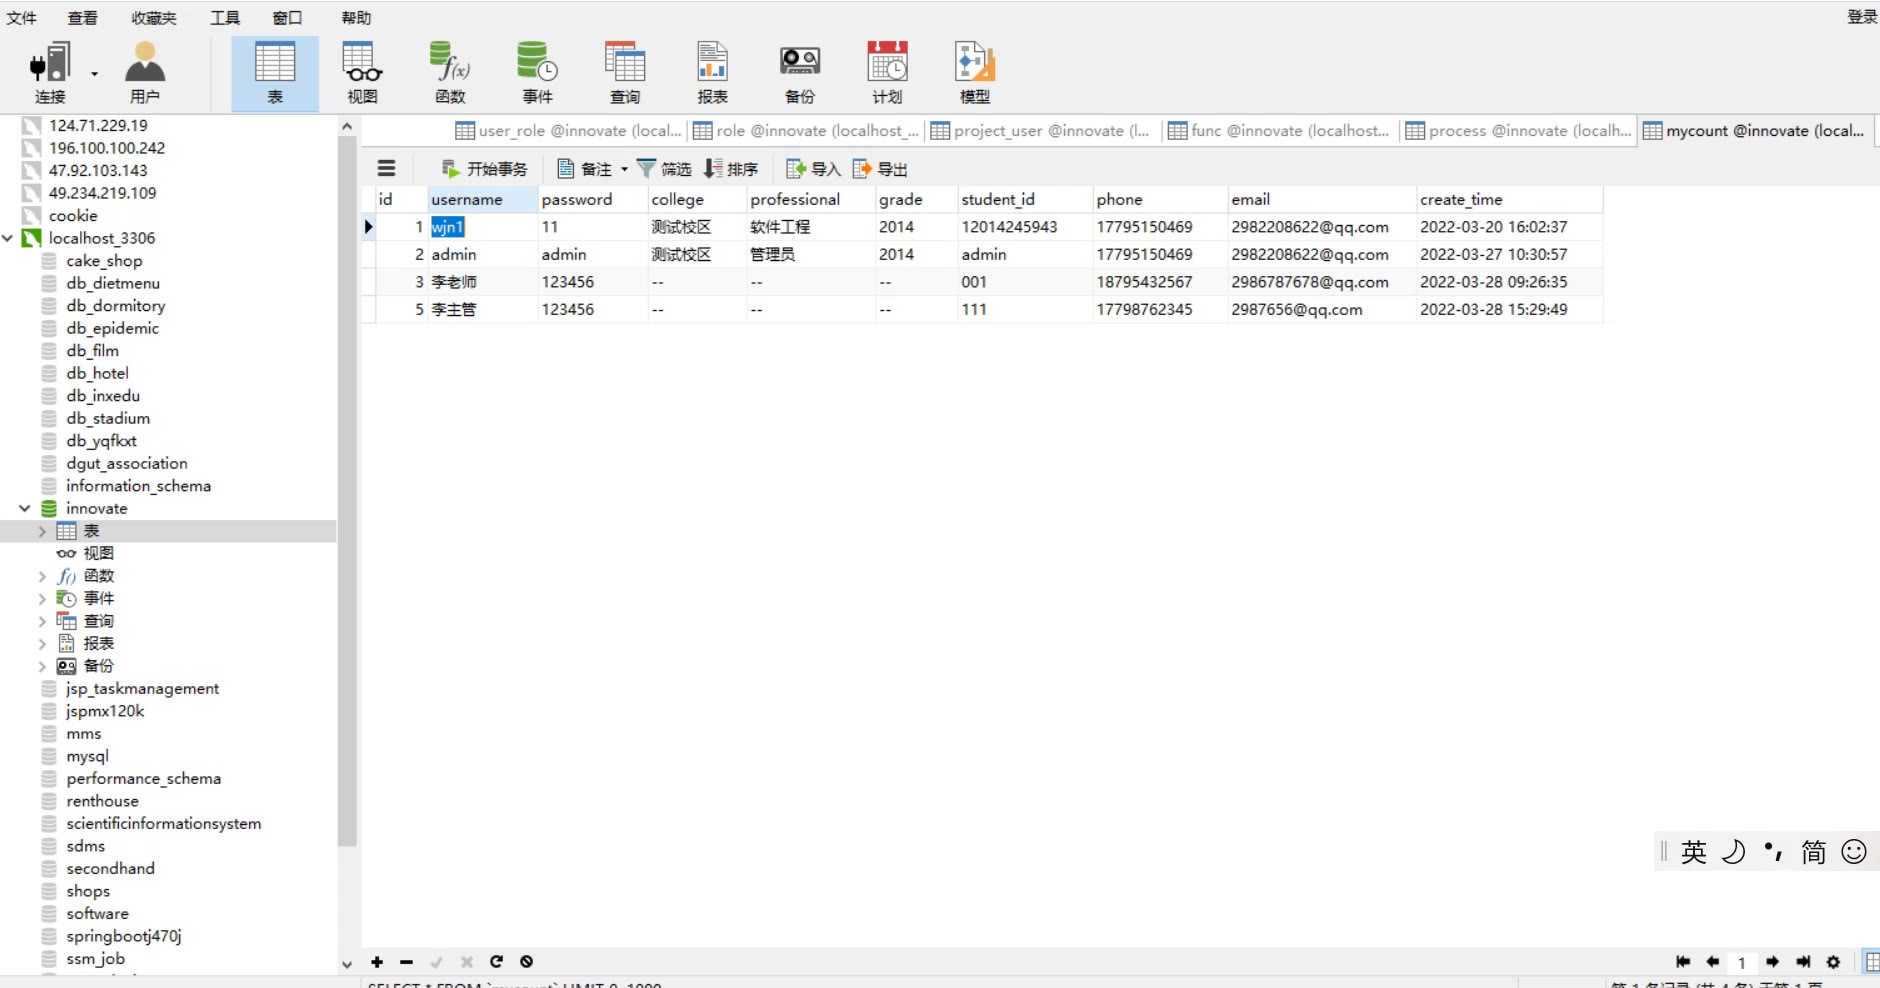Open the 备注 dropdown arrow
The image size is (1880, 988).
click(x=624, y=169)
